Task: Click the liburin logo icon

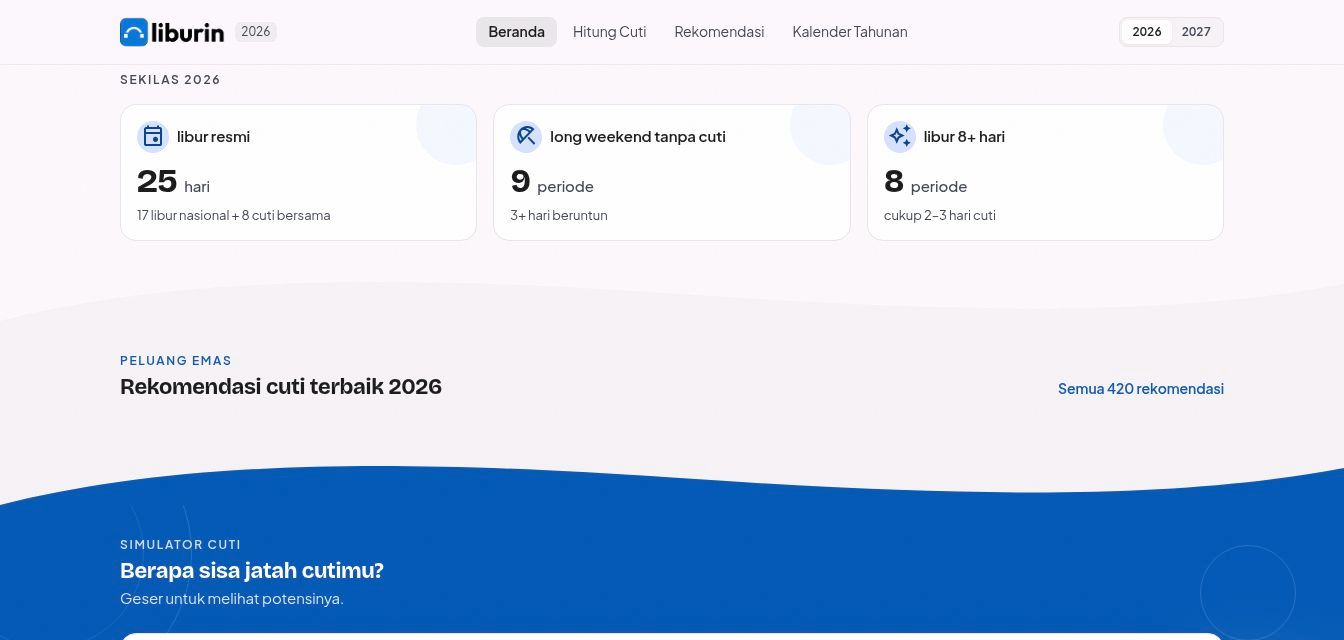Action: coord(134,32)
